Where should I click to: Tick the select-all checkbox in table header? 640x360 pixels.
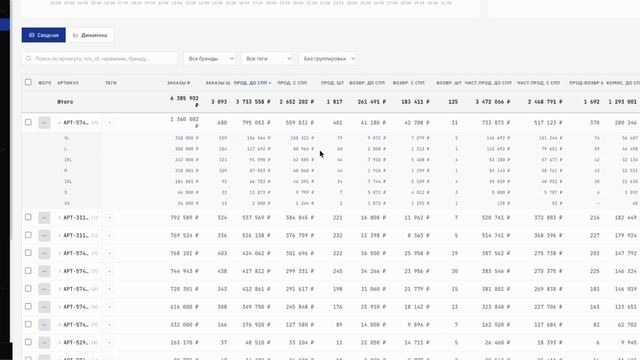28,82
